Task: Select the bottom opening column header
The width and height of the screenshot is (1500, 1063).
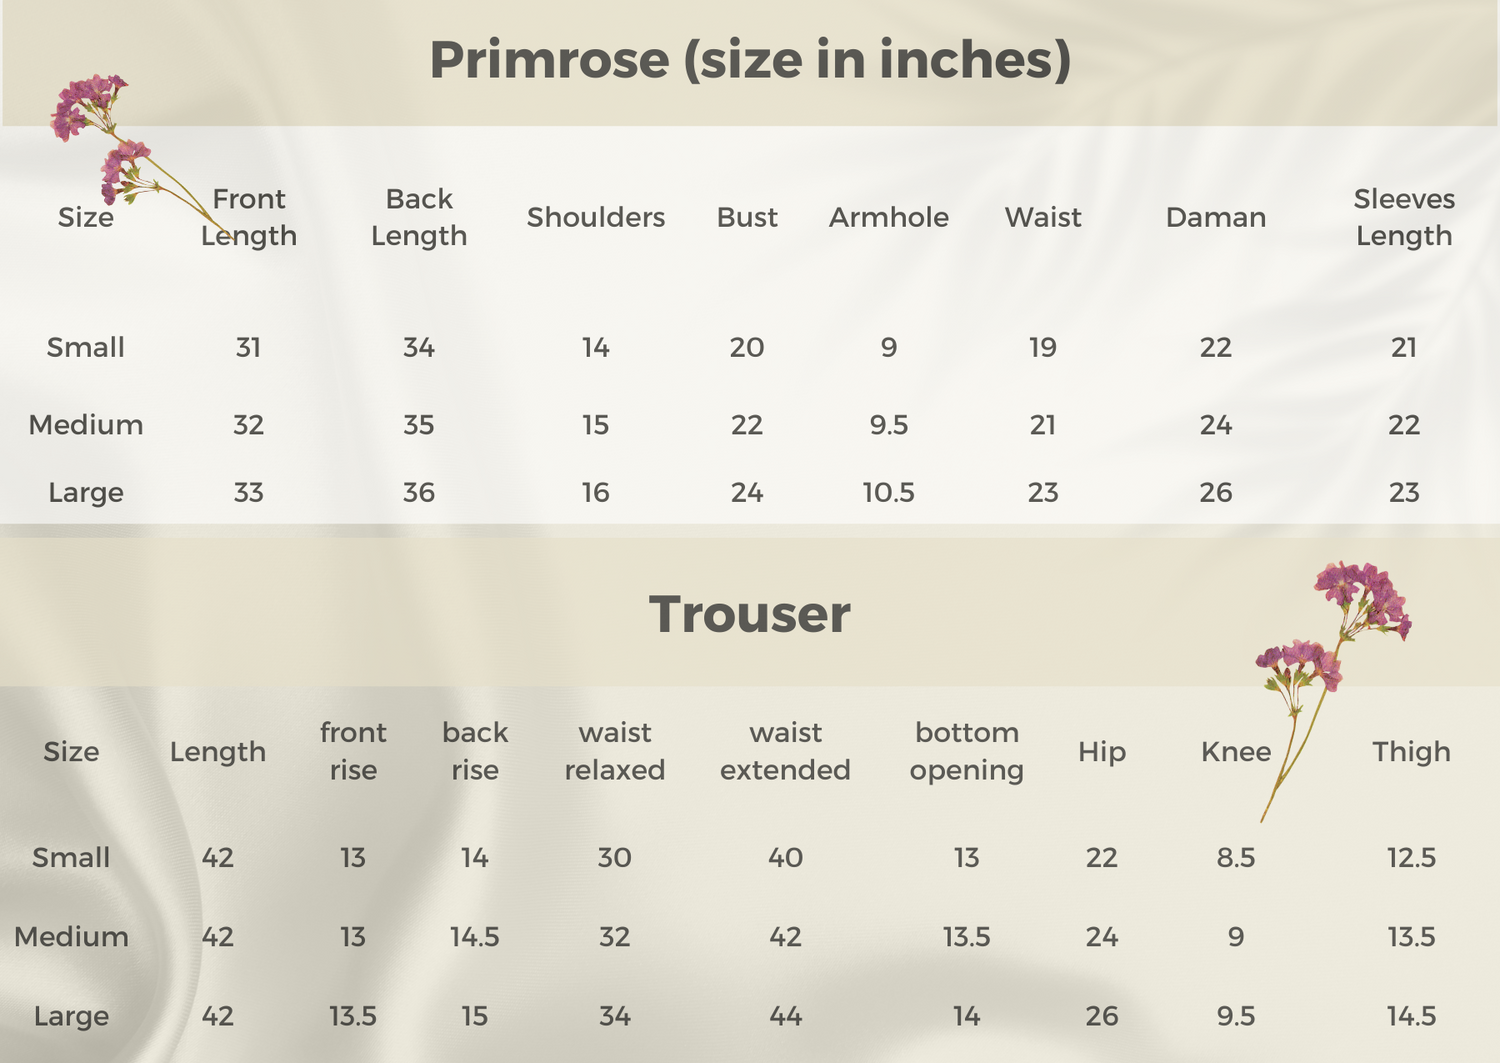Action: tap(966, 751)
